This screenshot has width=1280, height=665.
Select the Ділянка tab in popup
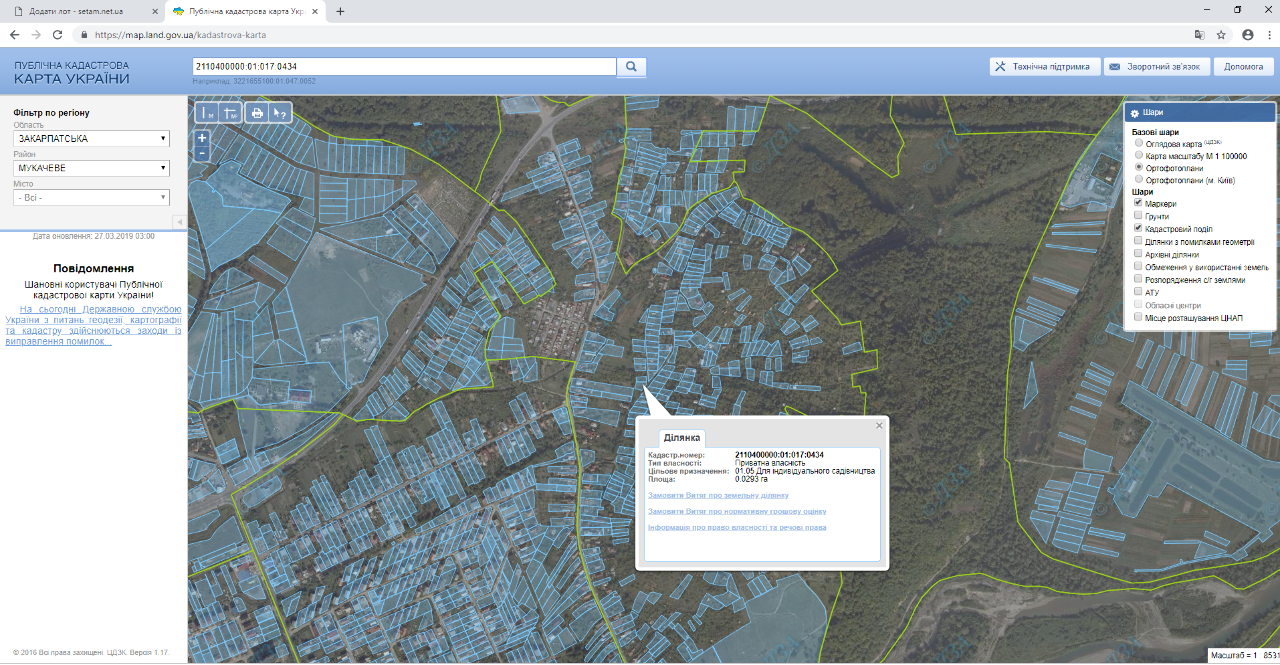coord(683,438)
